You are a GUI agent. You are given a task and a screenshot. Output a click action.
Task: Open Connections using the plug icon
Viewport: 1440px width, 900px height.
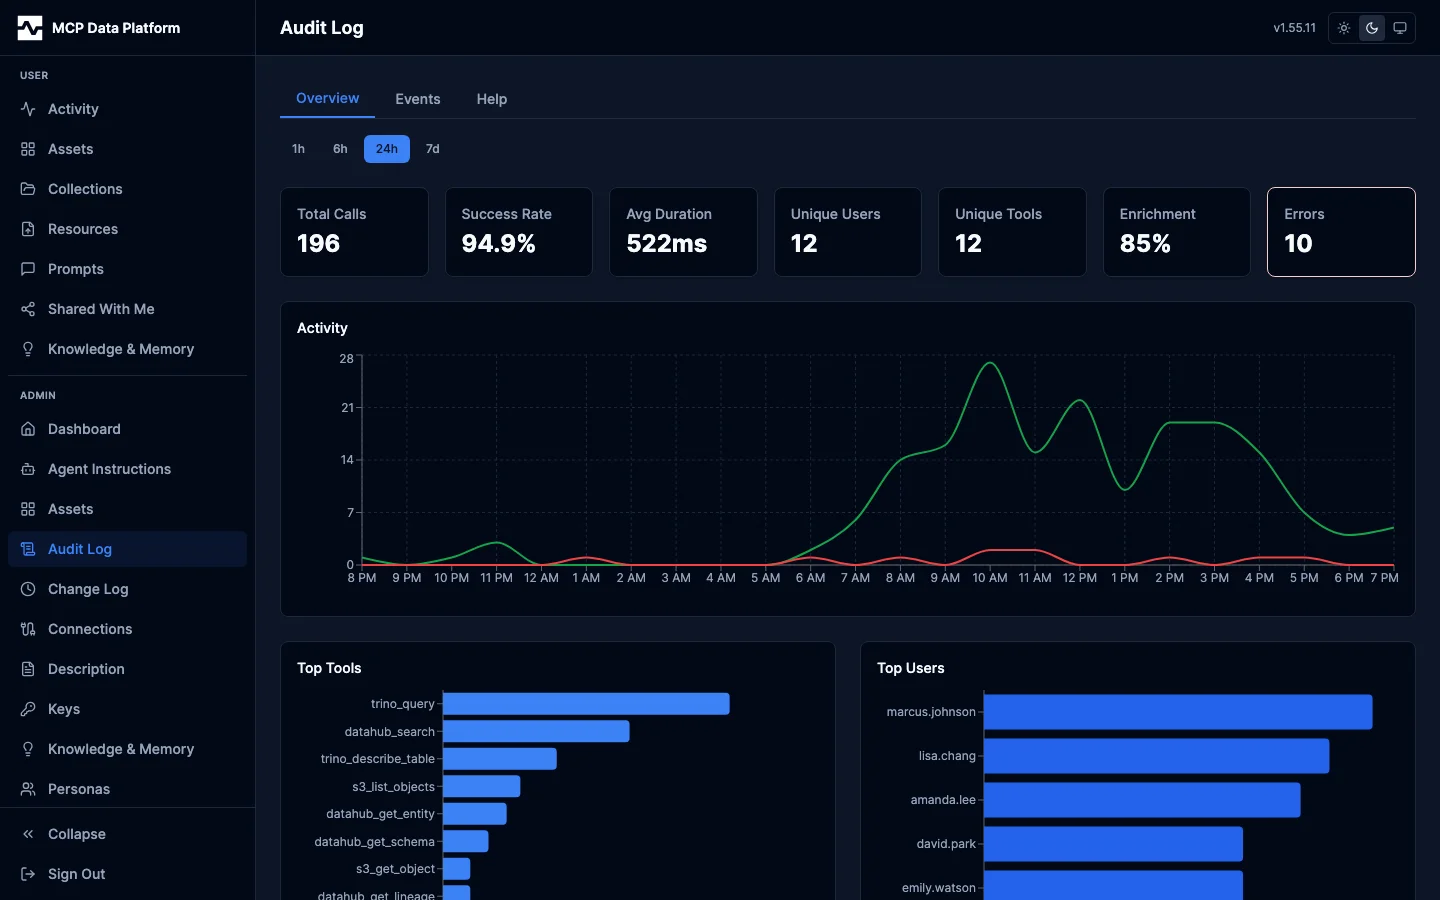[x=28, y=629]
